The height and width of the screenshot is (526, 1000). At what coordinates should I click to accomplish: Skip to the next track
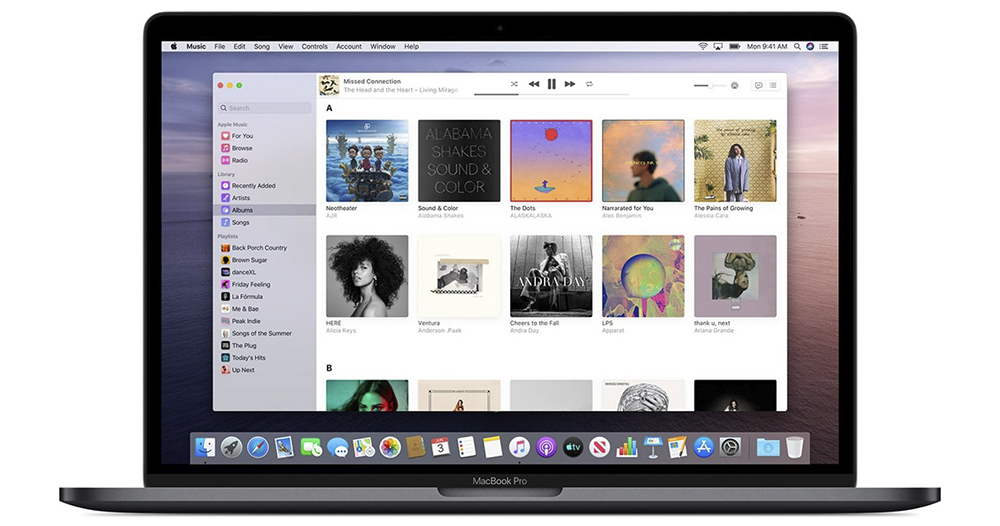[x=570, y=85]
